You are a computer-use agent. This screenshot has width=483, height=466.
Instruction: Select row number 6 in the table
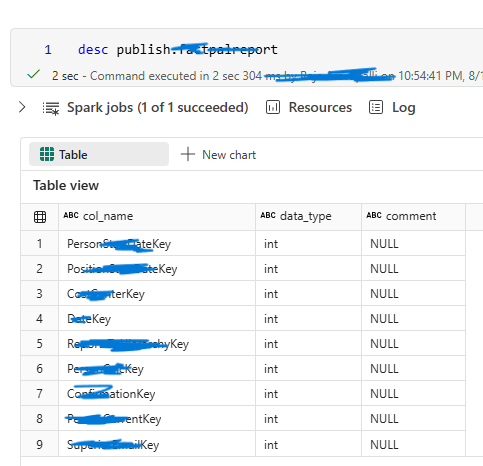pyautogui.click(x=39, y=369)
